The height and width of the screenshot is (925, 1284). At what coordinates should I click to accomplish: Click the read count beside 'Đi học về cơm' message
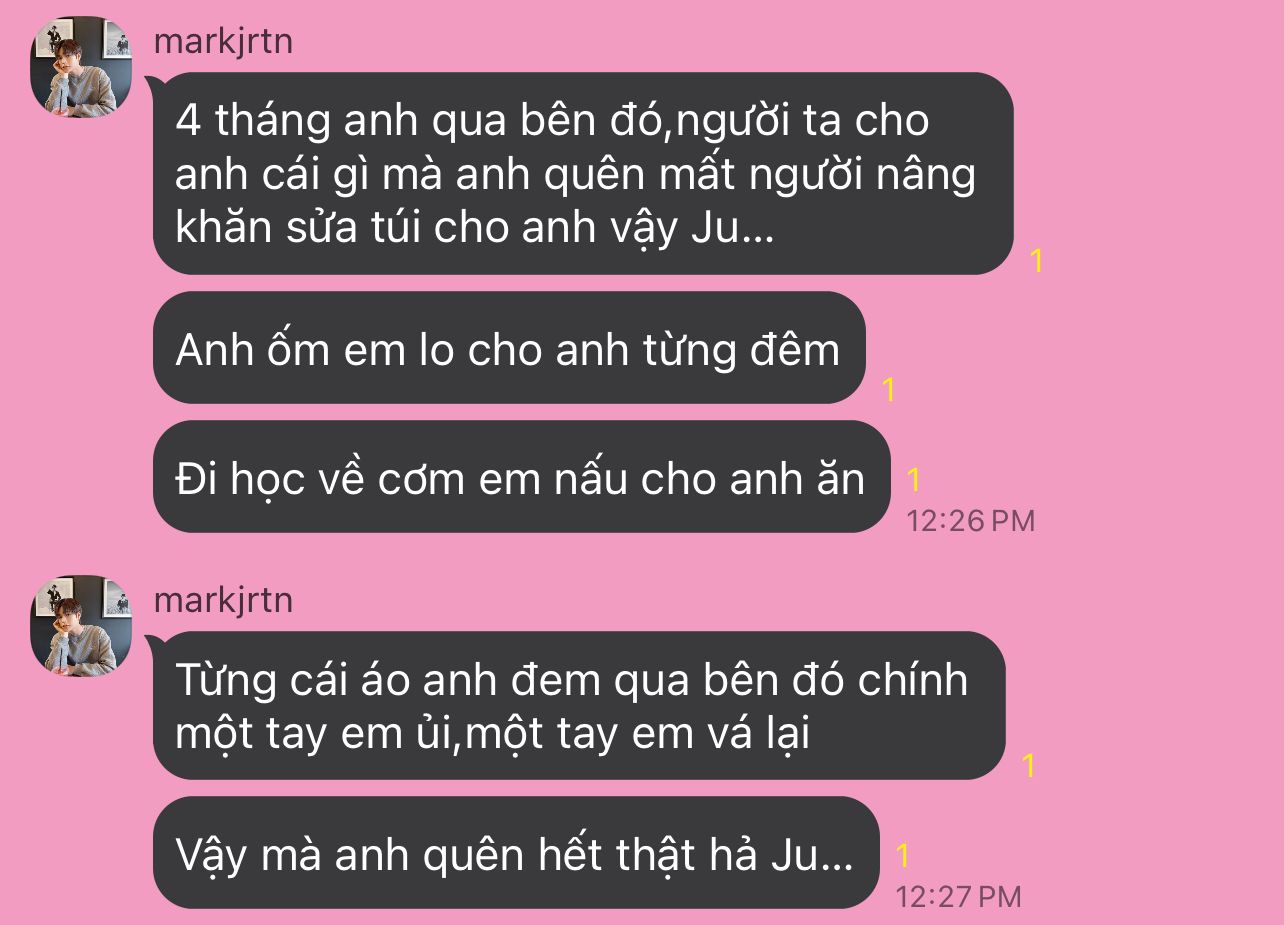(914, 481)
